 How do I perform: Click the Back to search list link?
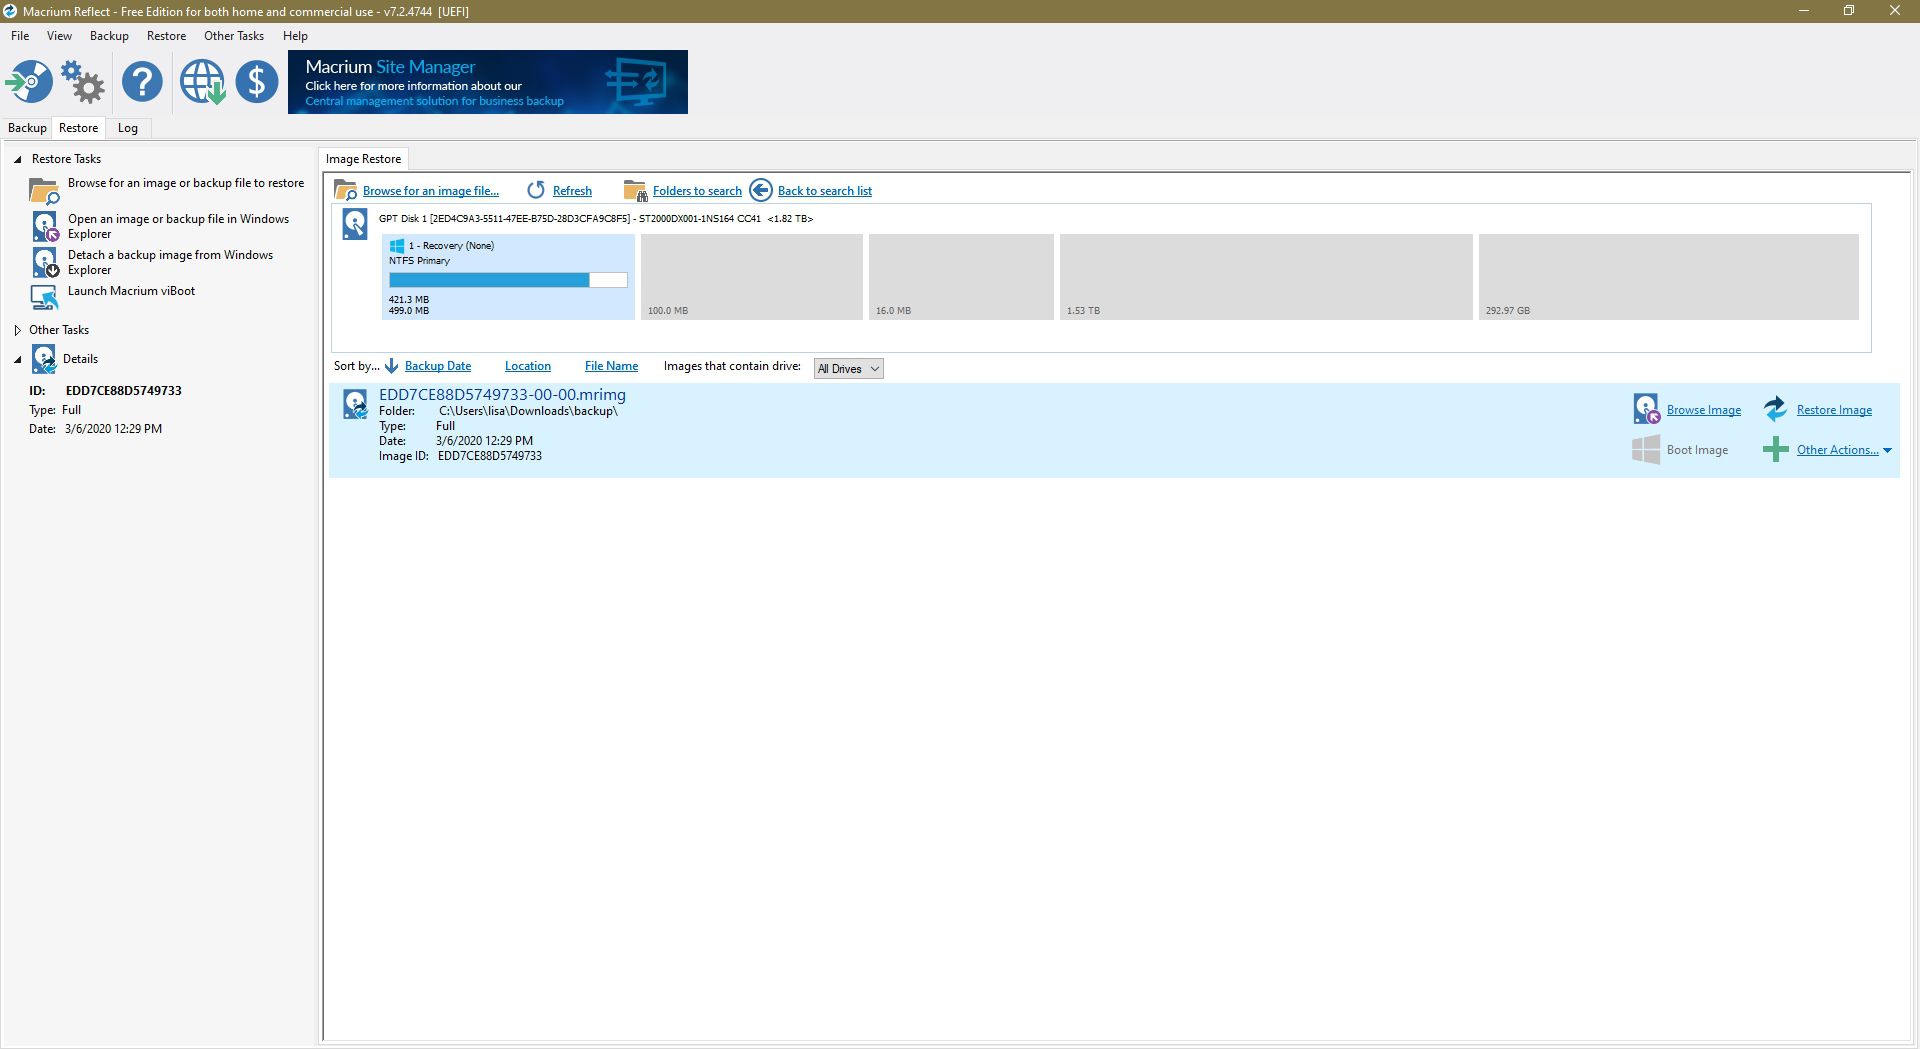[x=825, y=191]
